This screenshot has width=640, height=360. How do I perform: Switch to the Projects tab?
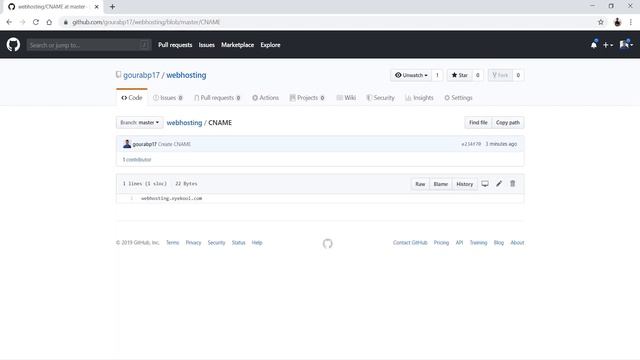pos(307,98)
